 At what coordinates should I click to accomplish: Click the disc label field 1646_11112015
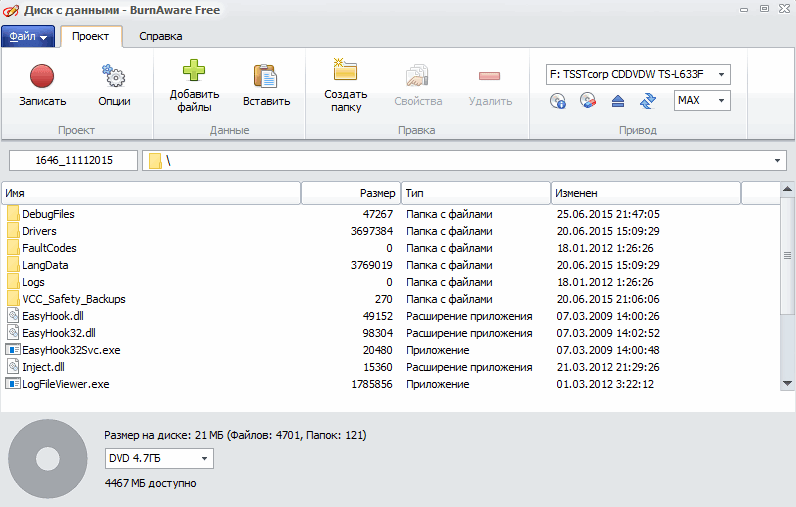tap(74, 160)
